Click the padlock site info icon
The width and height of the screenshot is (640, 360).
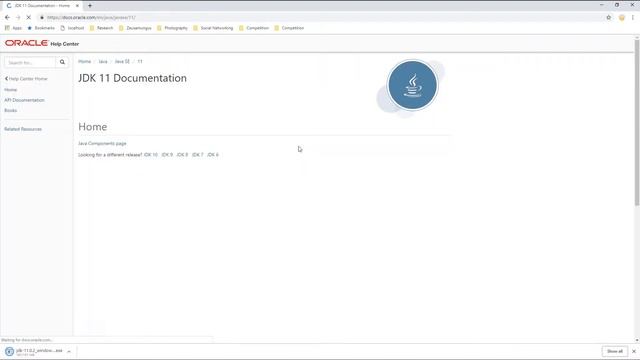(42, 18)
